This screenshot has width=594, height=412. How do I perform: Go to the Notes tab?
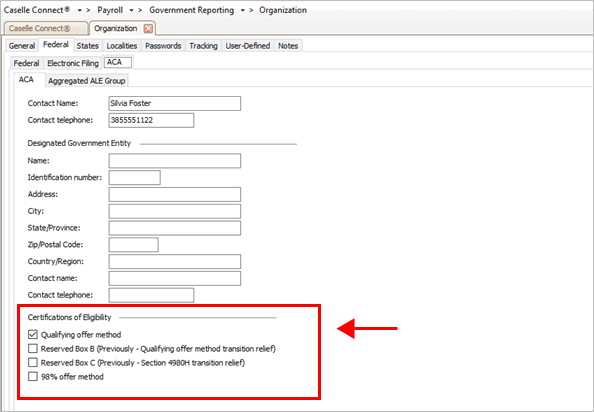[x=288, y=46]
